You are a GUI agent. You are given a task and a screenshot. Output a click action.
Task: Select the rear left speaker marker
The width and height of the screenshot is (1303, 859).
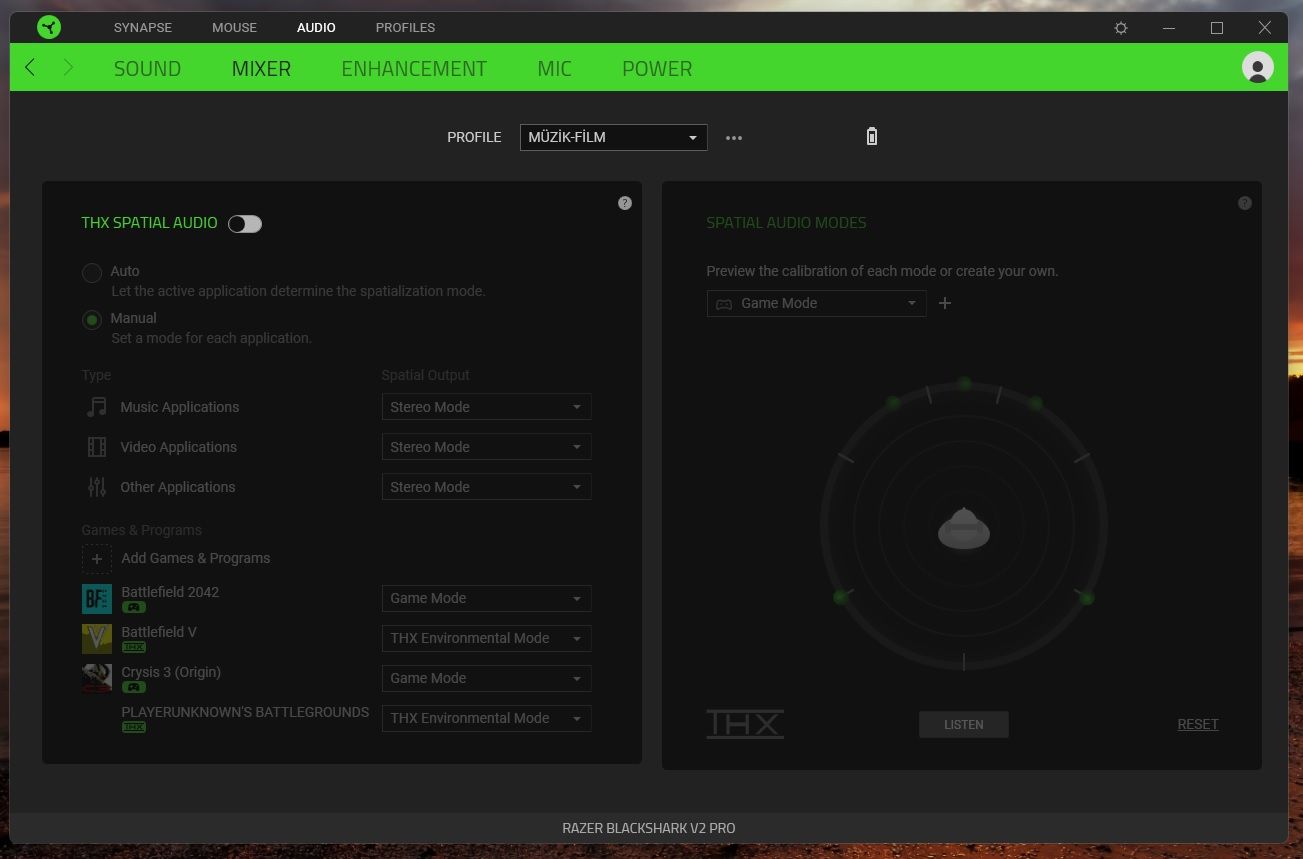click(x=840, y=597)
